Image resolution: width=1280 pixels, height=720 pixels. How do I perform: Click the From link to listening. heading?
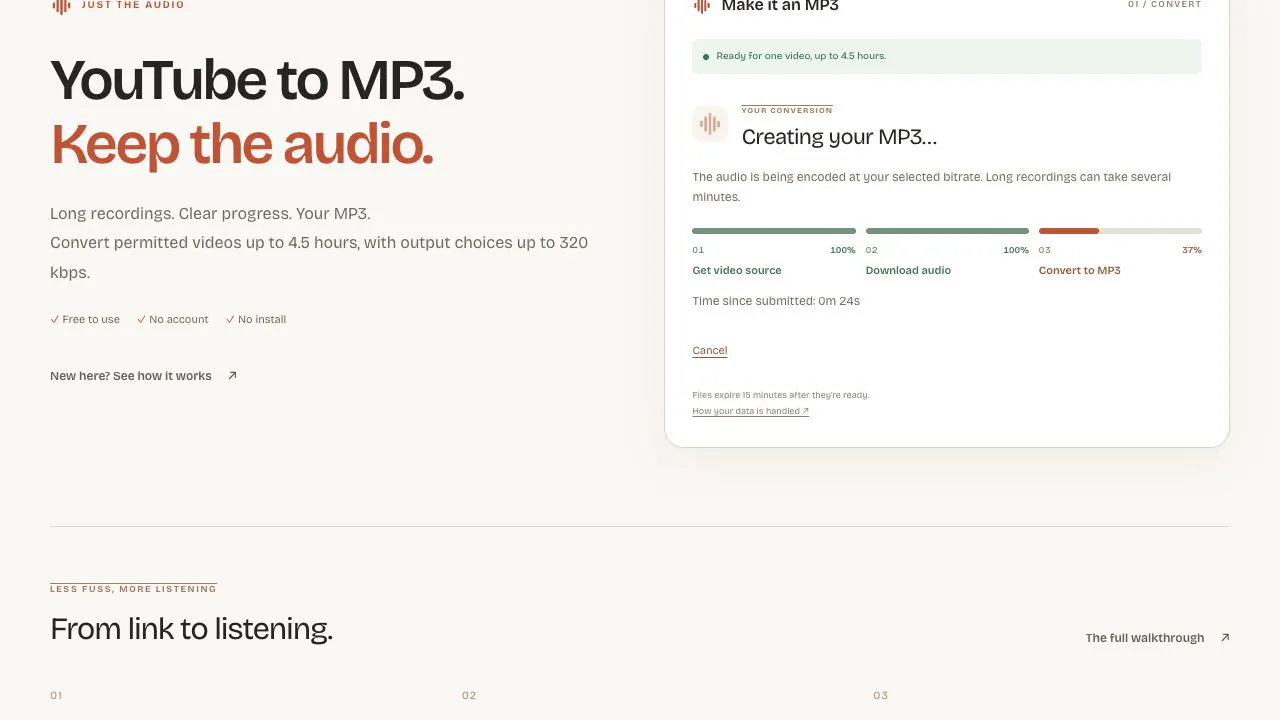coord(191,630)
